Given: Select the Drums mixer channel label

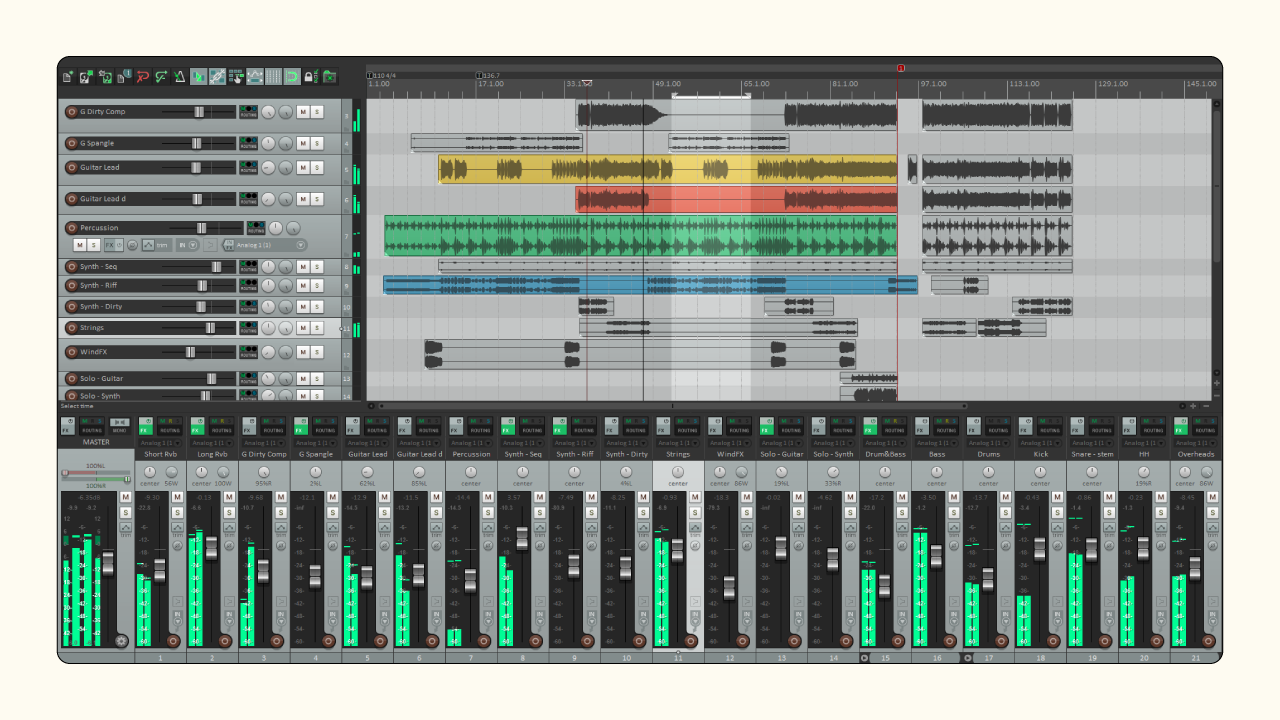Looking at the screenshot, I should (x=988, y=454).
